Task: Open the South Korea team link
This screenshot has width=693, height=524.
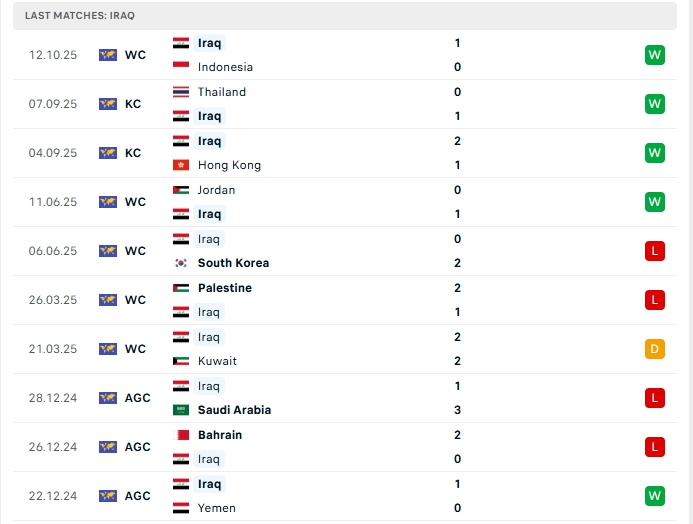Action: pyautogui.click(x=233, y=263)
